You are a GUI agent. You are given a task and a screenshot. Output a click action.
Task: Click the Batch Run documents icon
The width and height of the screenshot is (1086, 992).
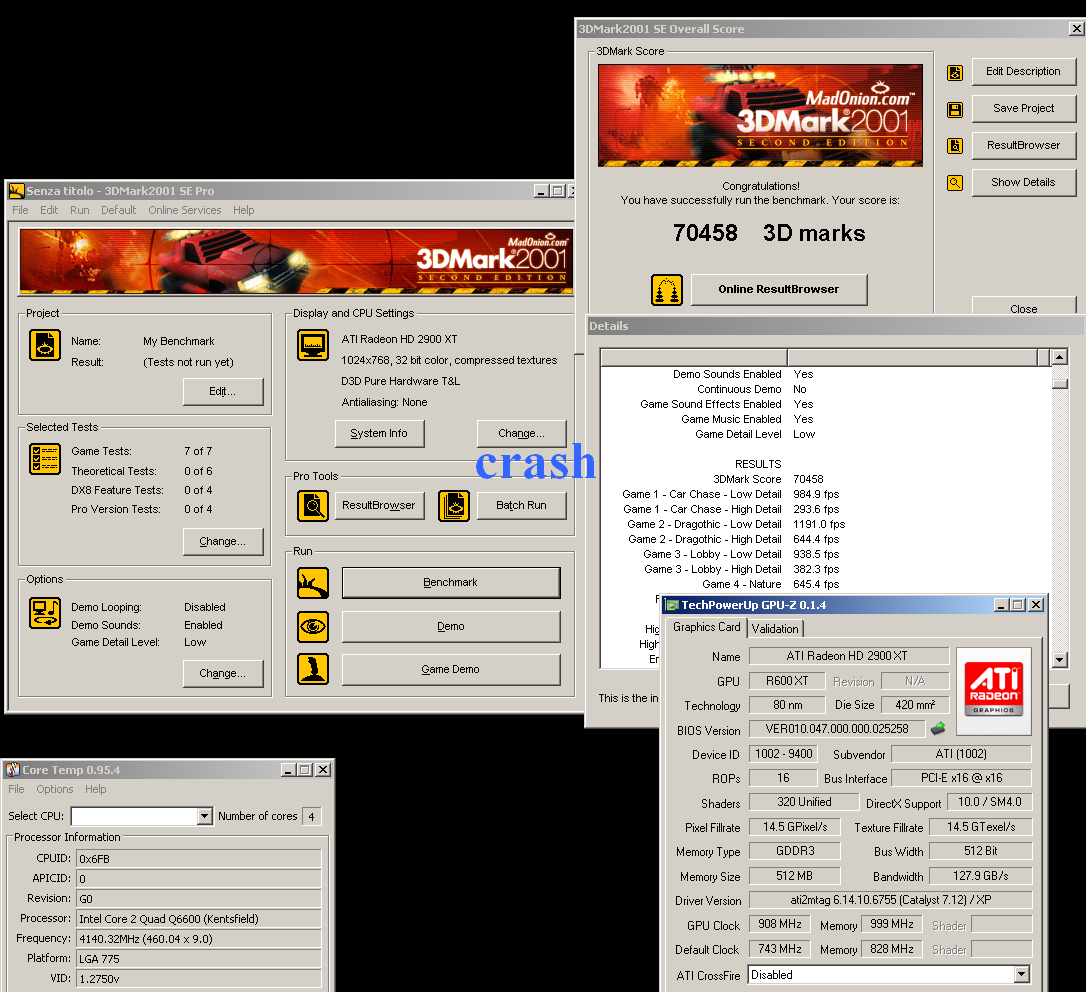coord(454,506)
